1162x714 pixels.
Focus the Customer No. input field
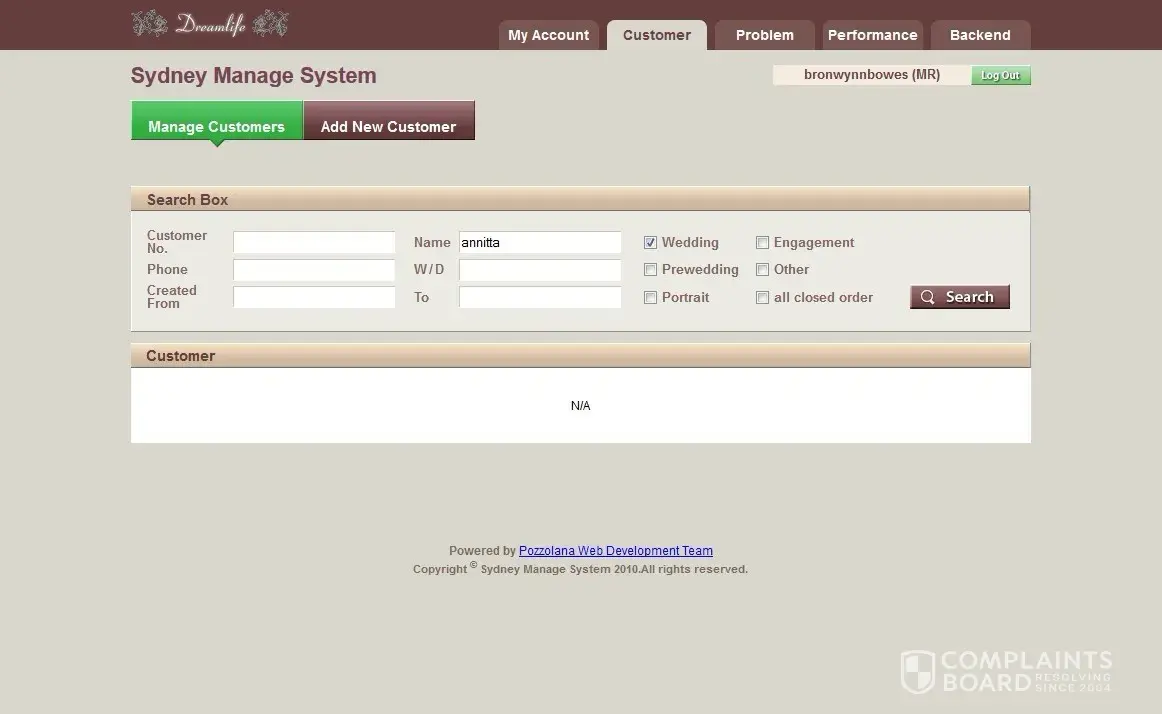pos(314,243)
